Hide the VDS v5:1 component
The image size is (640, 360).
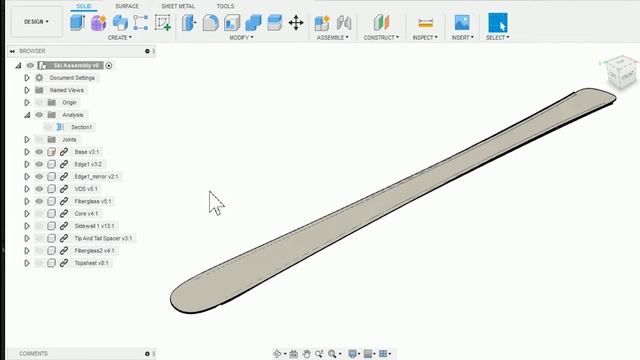pyautogui.click(x=39, y=189)
